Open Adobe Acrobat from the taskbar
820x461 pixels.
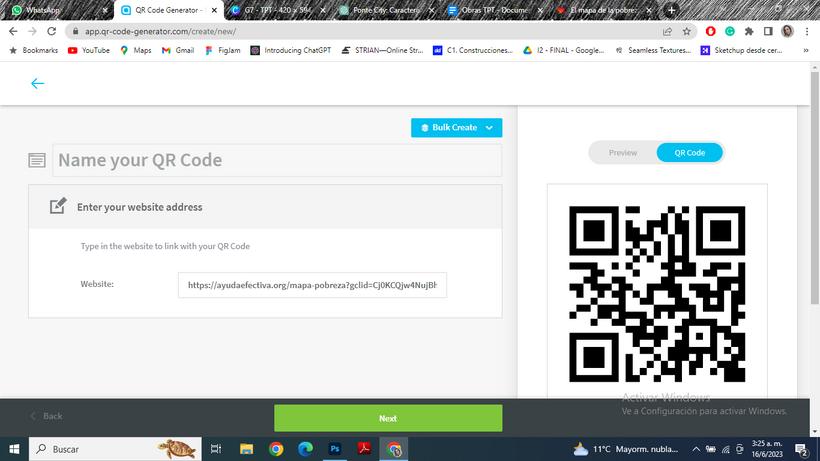point(364,449)
